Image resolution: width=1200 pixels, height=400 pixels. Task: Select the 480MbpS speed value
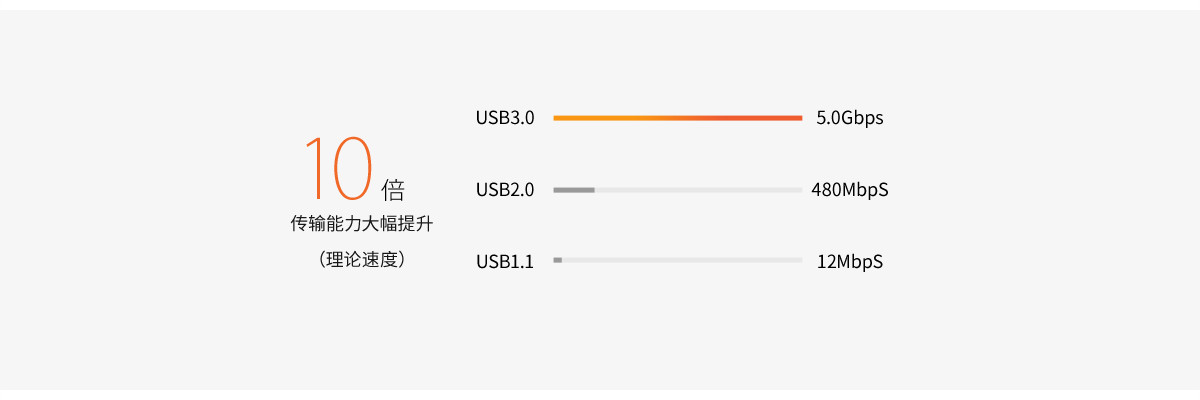click(850, 190)
